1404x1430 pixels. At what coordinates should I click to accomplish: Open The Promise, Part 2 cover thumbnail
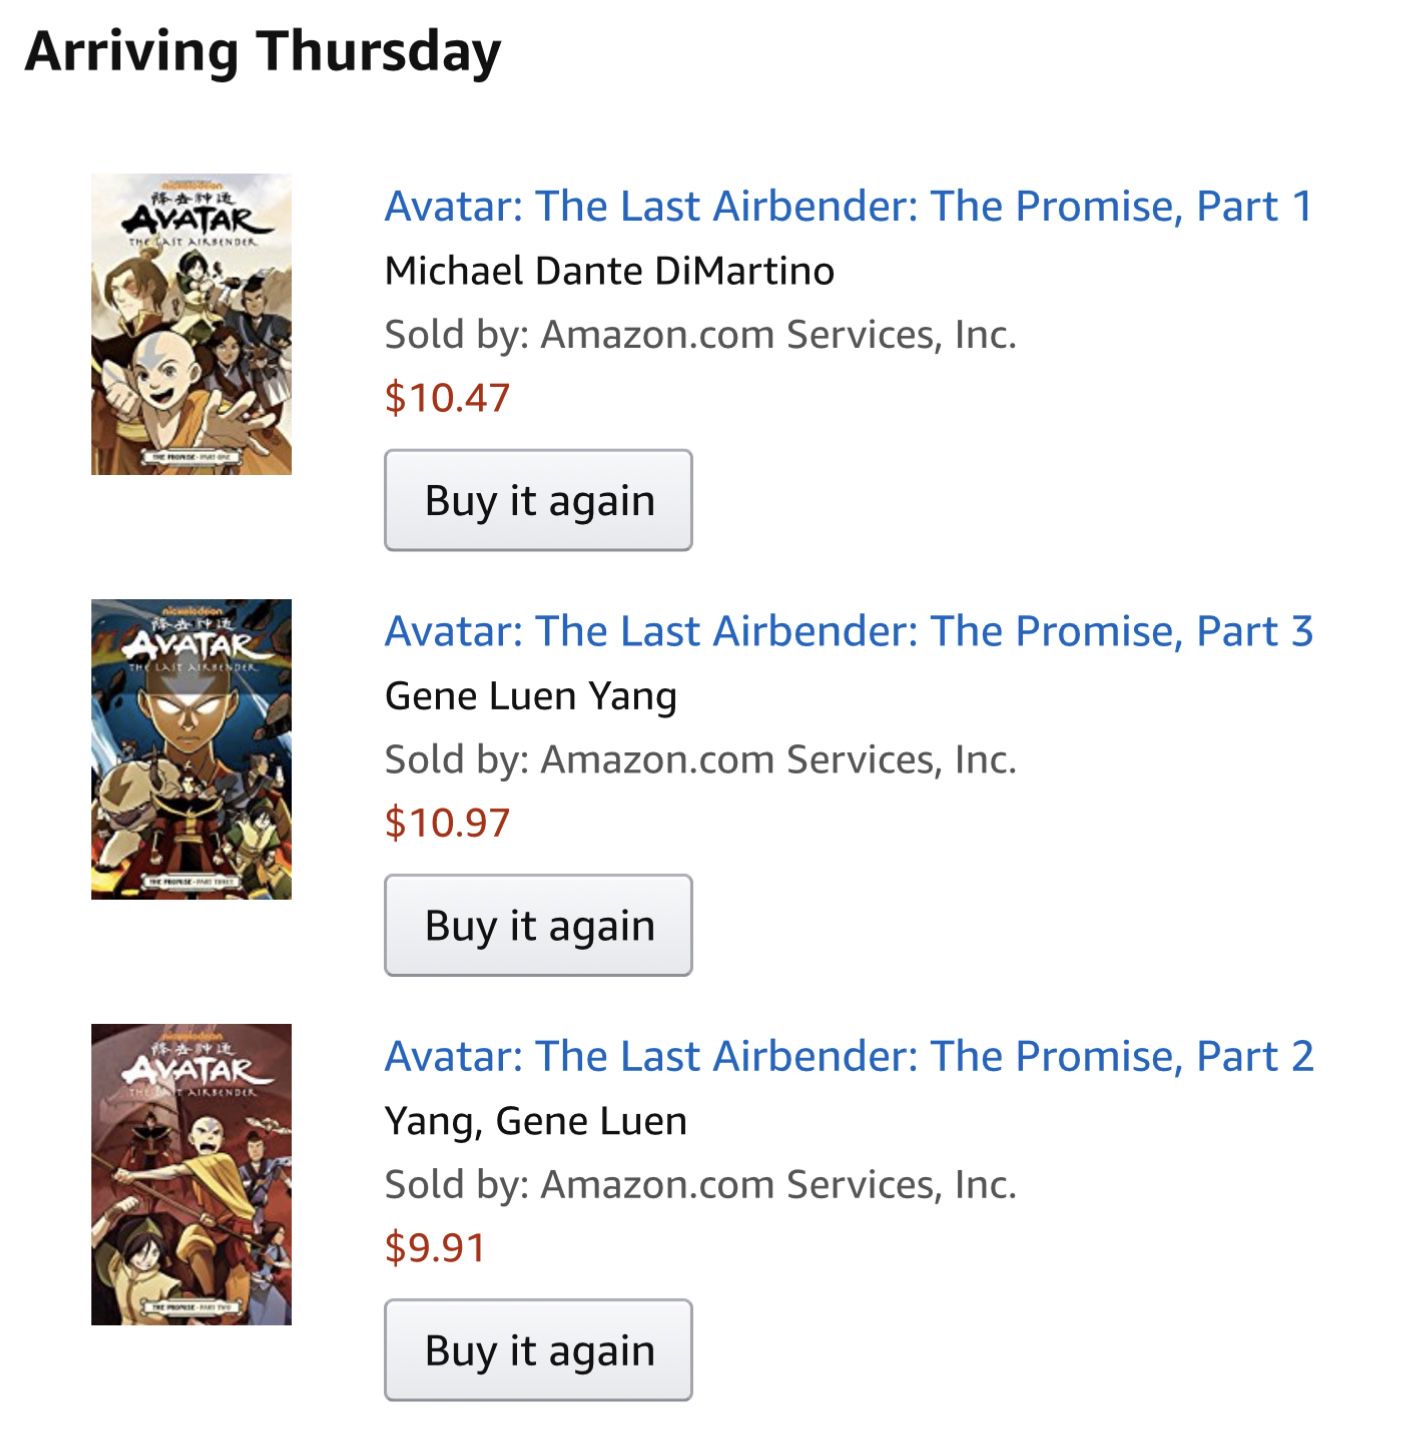(x=191, y=1174)
